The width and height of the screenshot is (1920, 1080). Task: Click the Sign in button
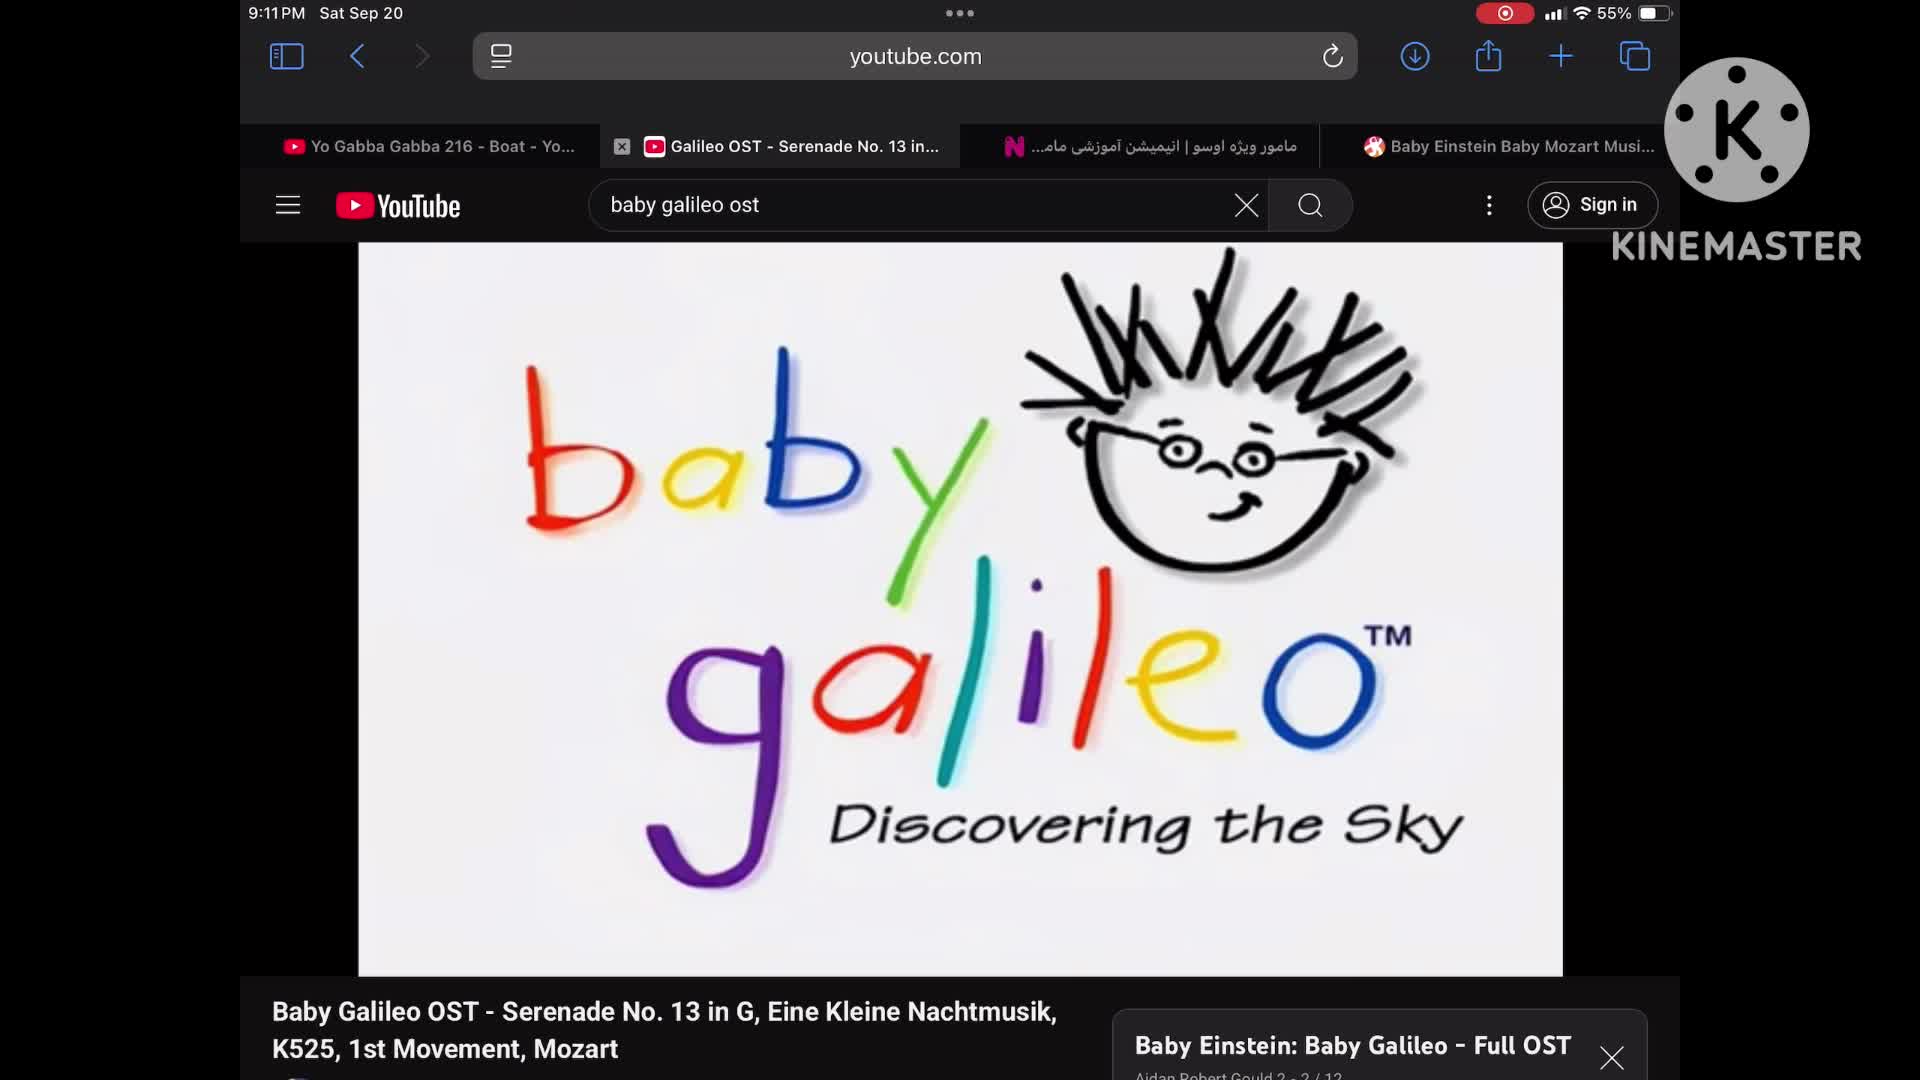tap(1592, 205)
